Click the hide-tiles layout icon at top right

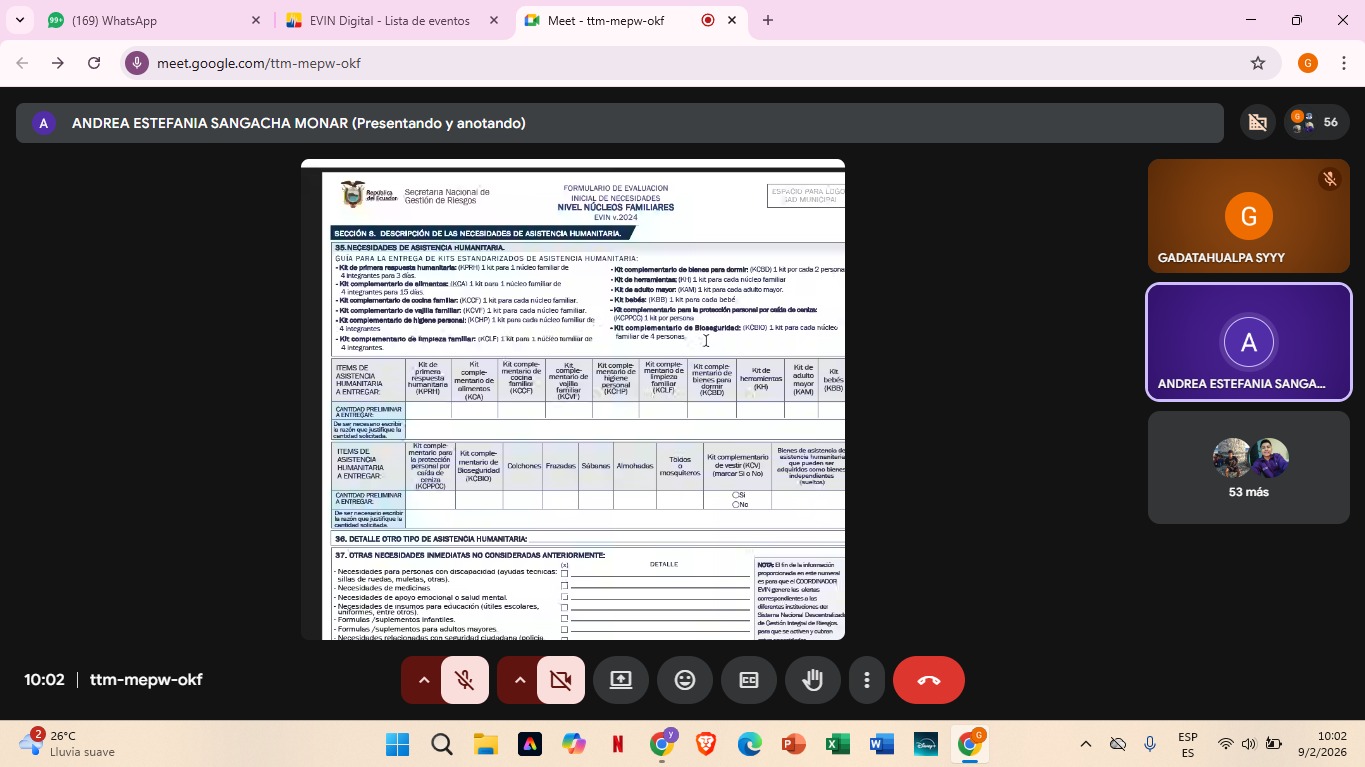(1257, 123)
